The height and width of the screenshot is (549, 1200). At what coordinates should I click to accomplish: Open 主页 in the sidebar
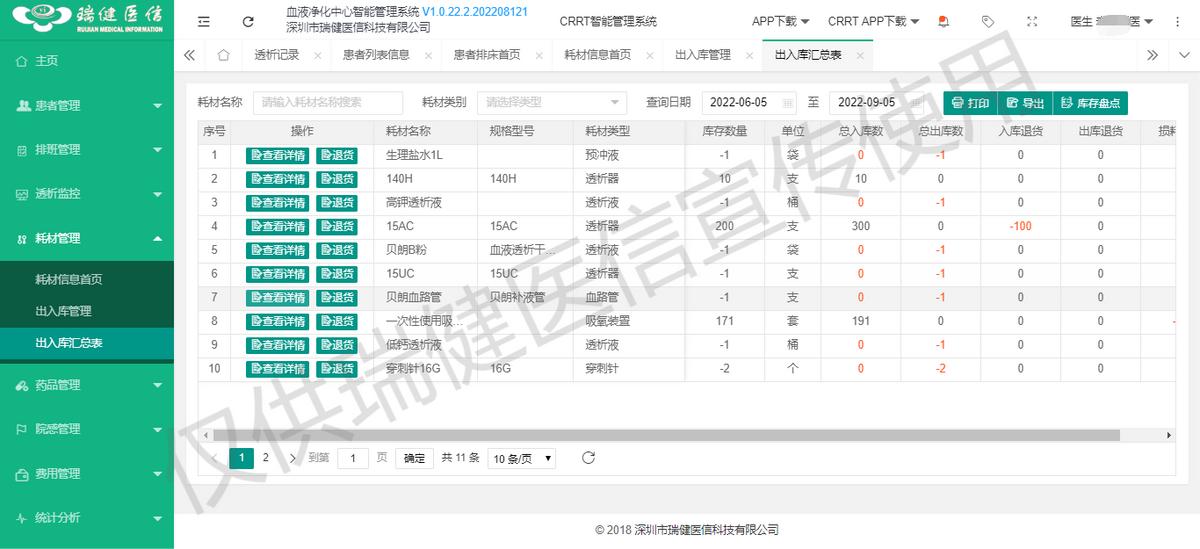(x=87, y=61)
